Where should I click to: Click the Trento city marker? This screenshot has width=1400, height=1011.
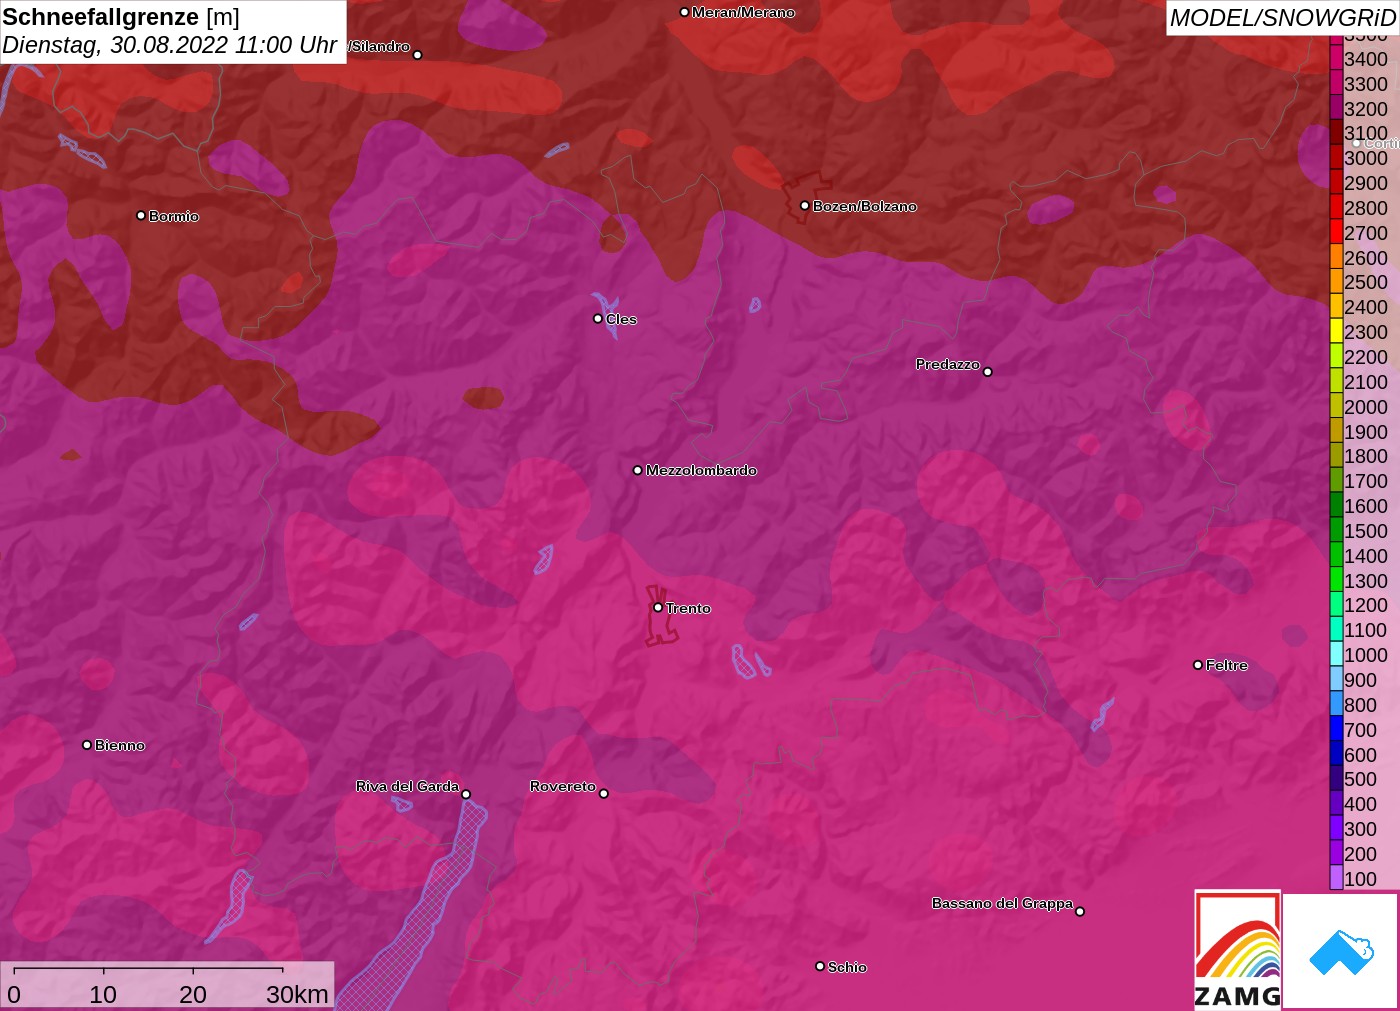[x=658, y=607]
